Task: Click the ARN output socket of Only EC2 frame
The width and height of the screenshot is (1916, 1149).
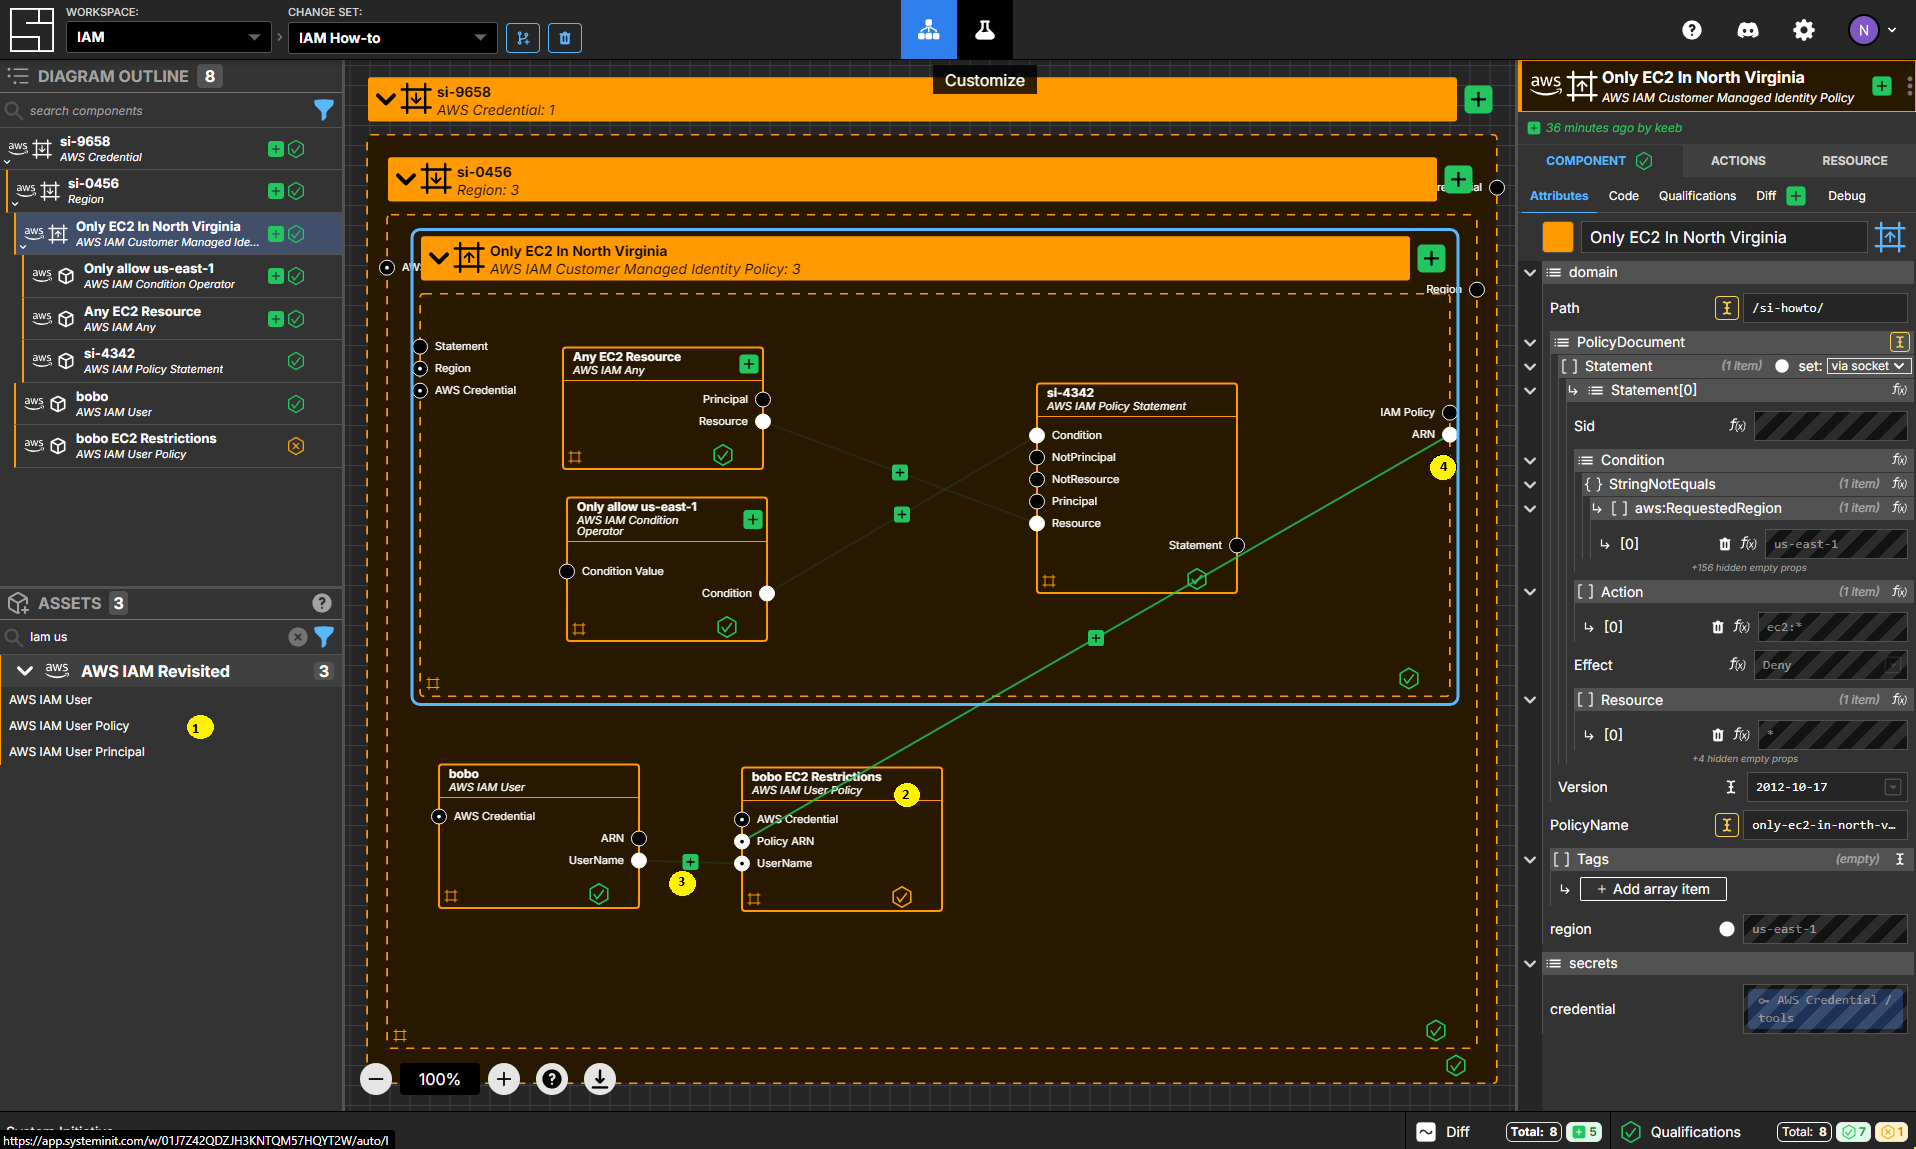Action: [1450, 434]
